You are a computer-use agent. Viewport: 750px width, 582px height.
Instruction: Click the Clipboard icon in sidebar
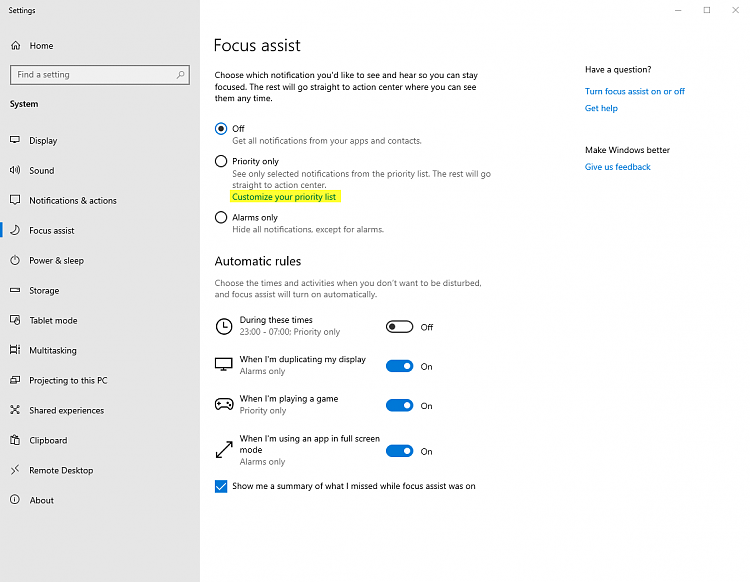click(16, 441)
